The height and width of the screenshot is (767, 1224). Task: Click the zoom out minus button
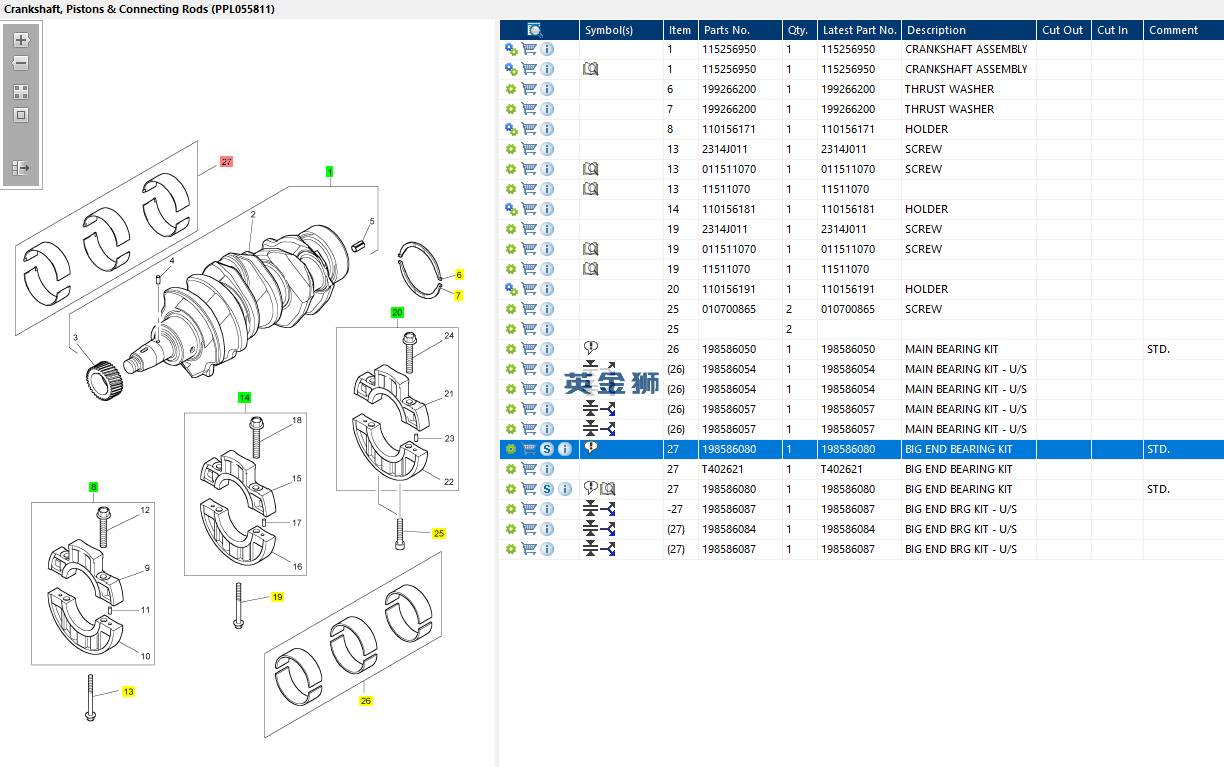coord(21,64)
